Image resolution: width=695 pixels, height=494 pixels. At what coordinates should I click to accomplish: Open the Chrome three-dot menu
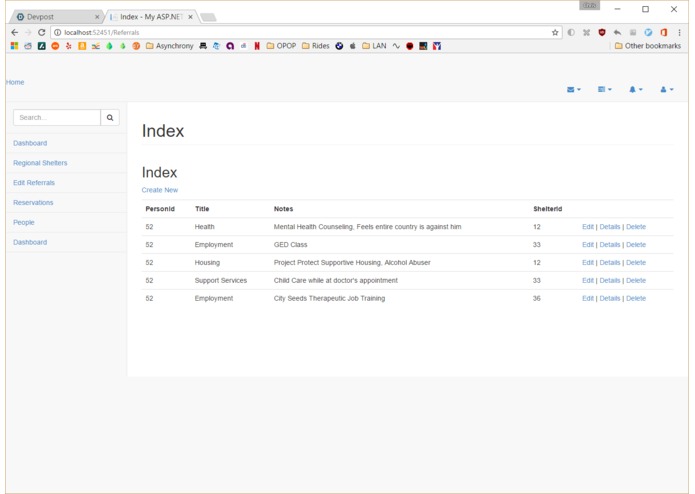click(679, 32)
